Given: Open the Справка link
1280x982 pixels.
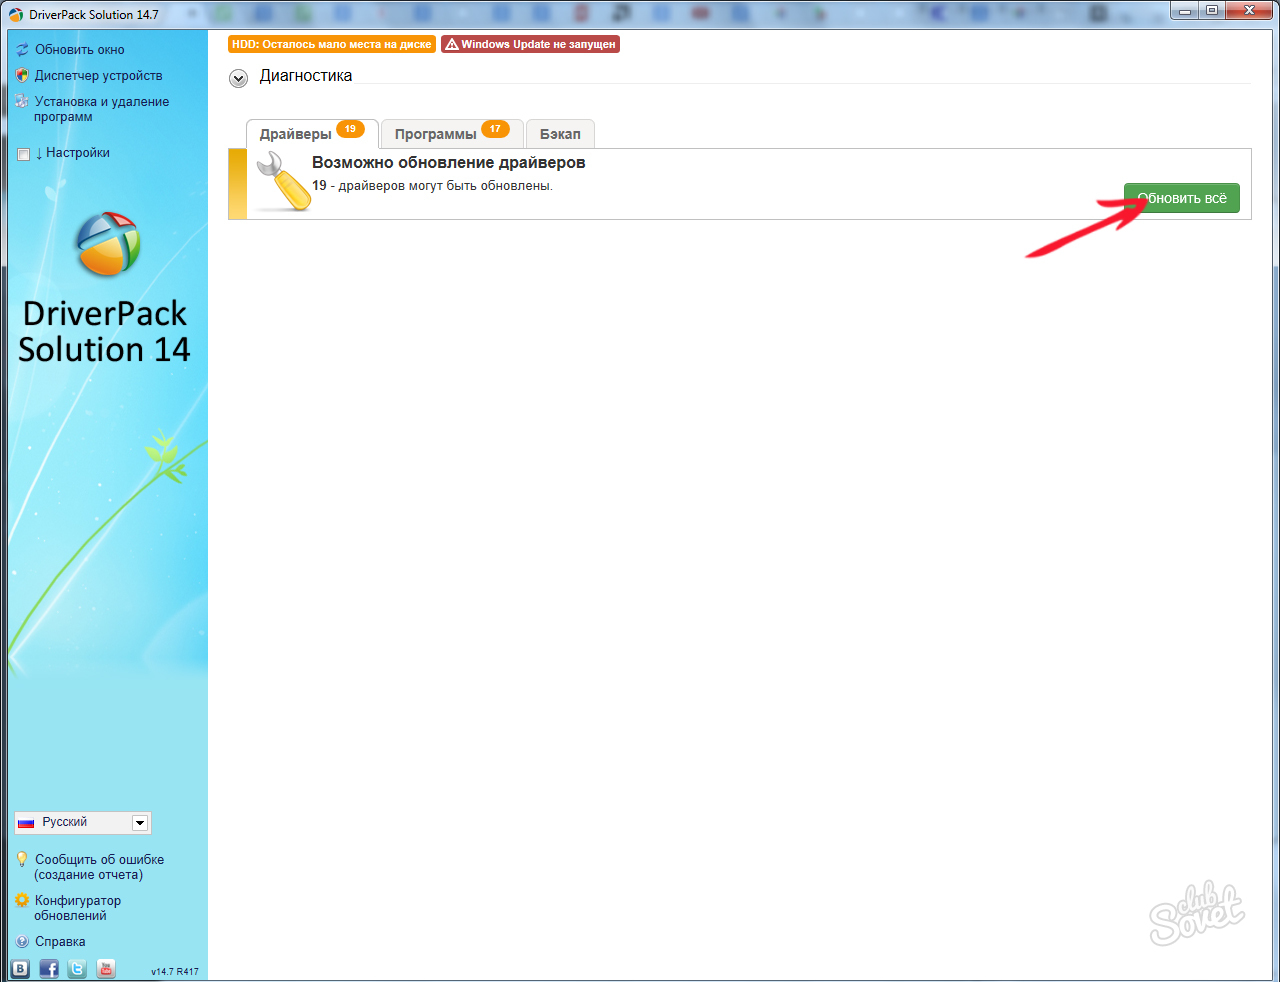Looking at the screenshot, I should (60, 941).
